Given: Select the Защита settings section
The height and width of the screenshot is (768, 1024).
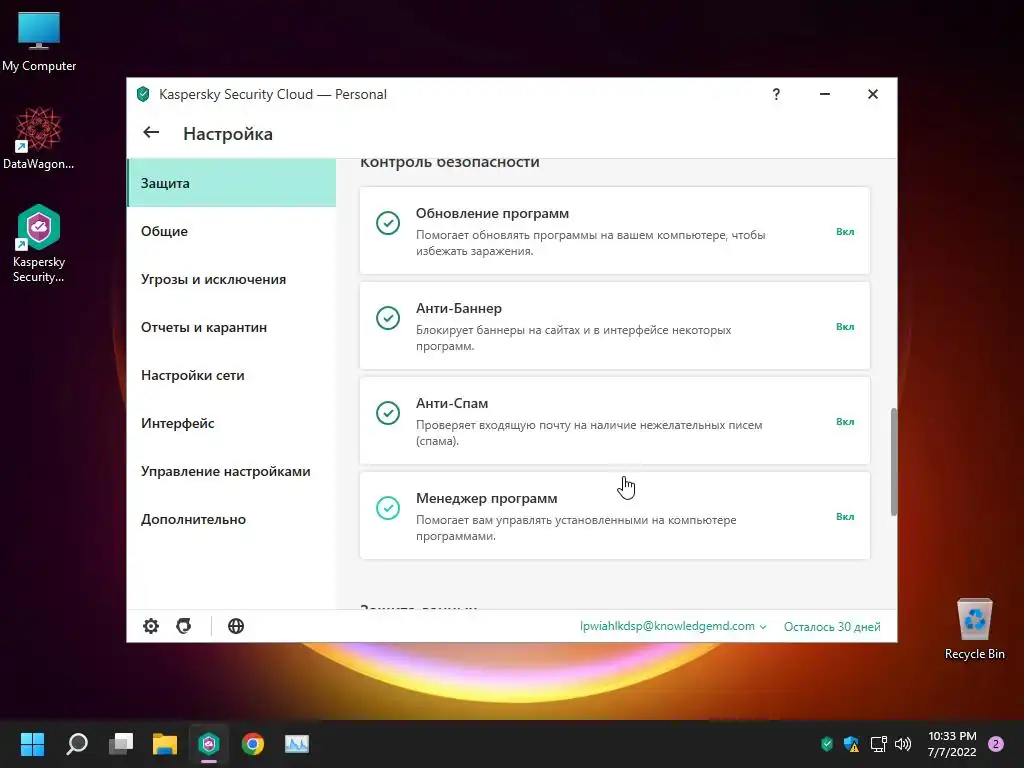Looking at the screenshot, I should [x=232, y=183].
